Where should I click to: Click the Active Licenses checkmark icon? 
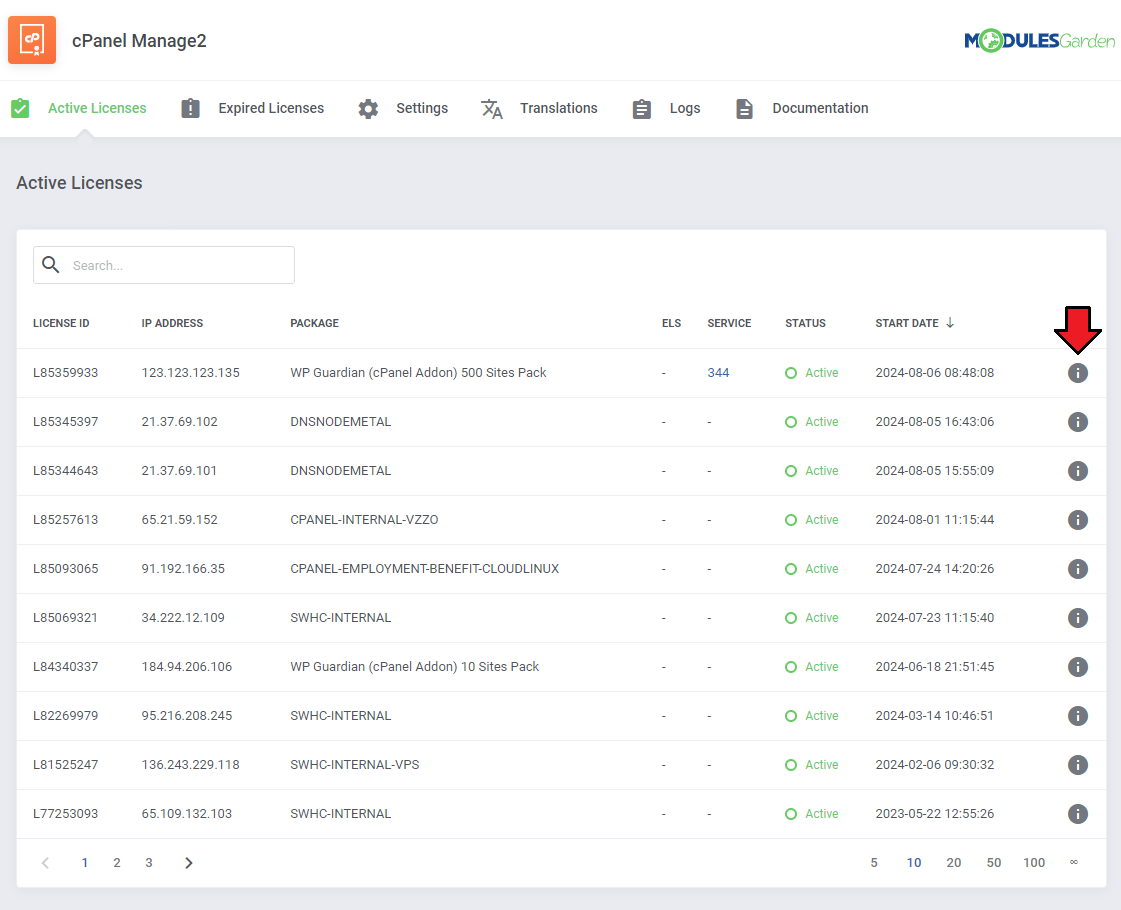20,108
